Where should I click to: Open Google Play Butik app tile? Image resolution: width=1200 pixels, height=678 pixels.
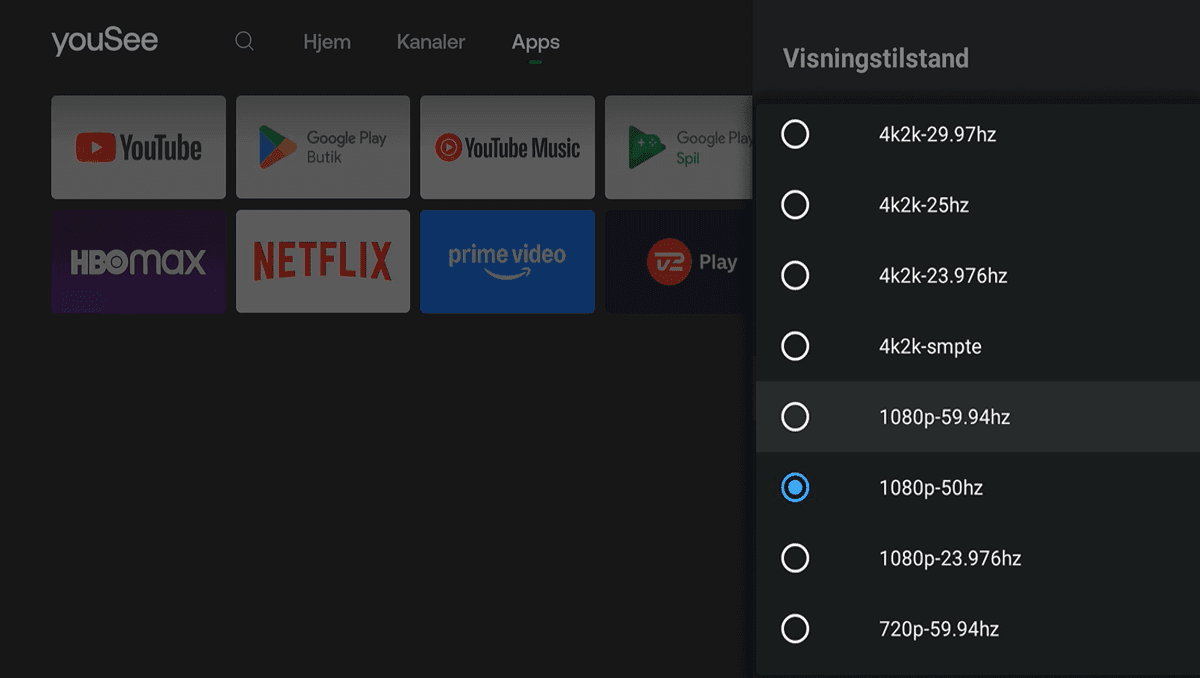point(323,148)
